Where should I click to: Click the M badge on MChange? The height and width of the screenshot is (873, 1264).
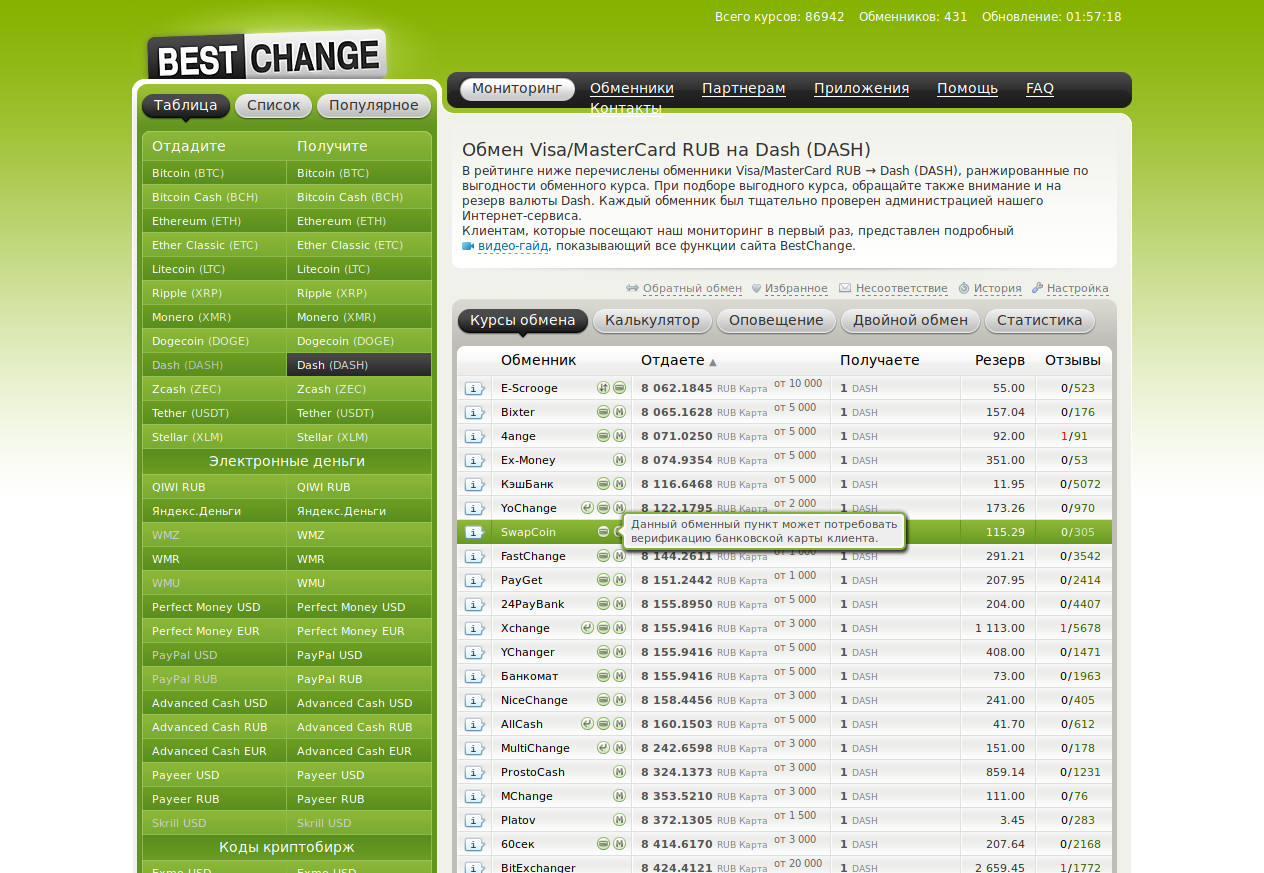620,796
